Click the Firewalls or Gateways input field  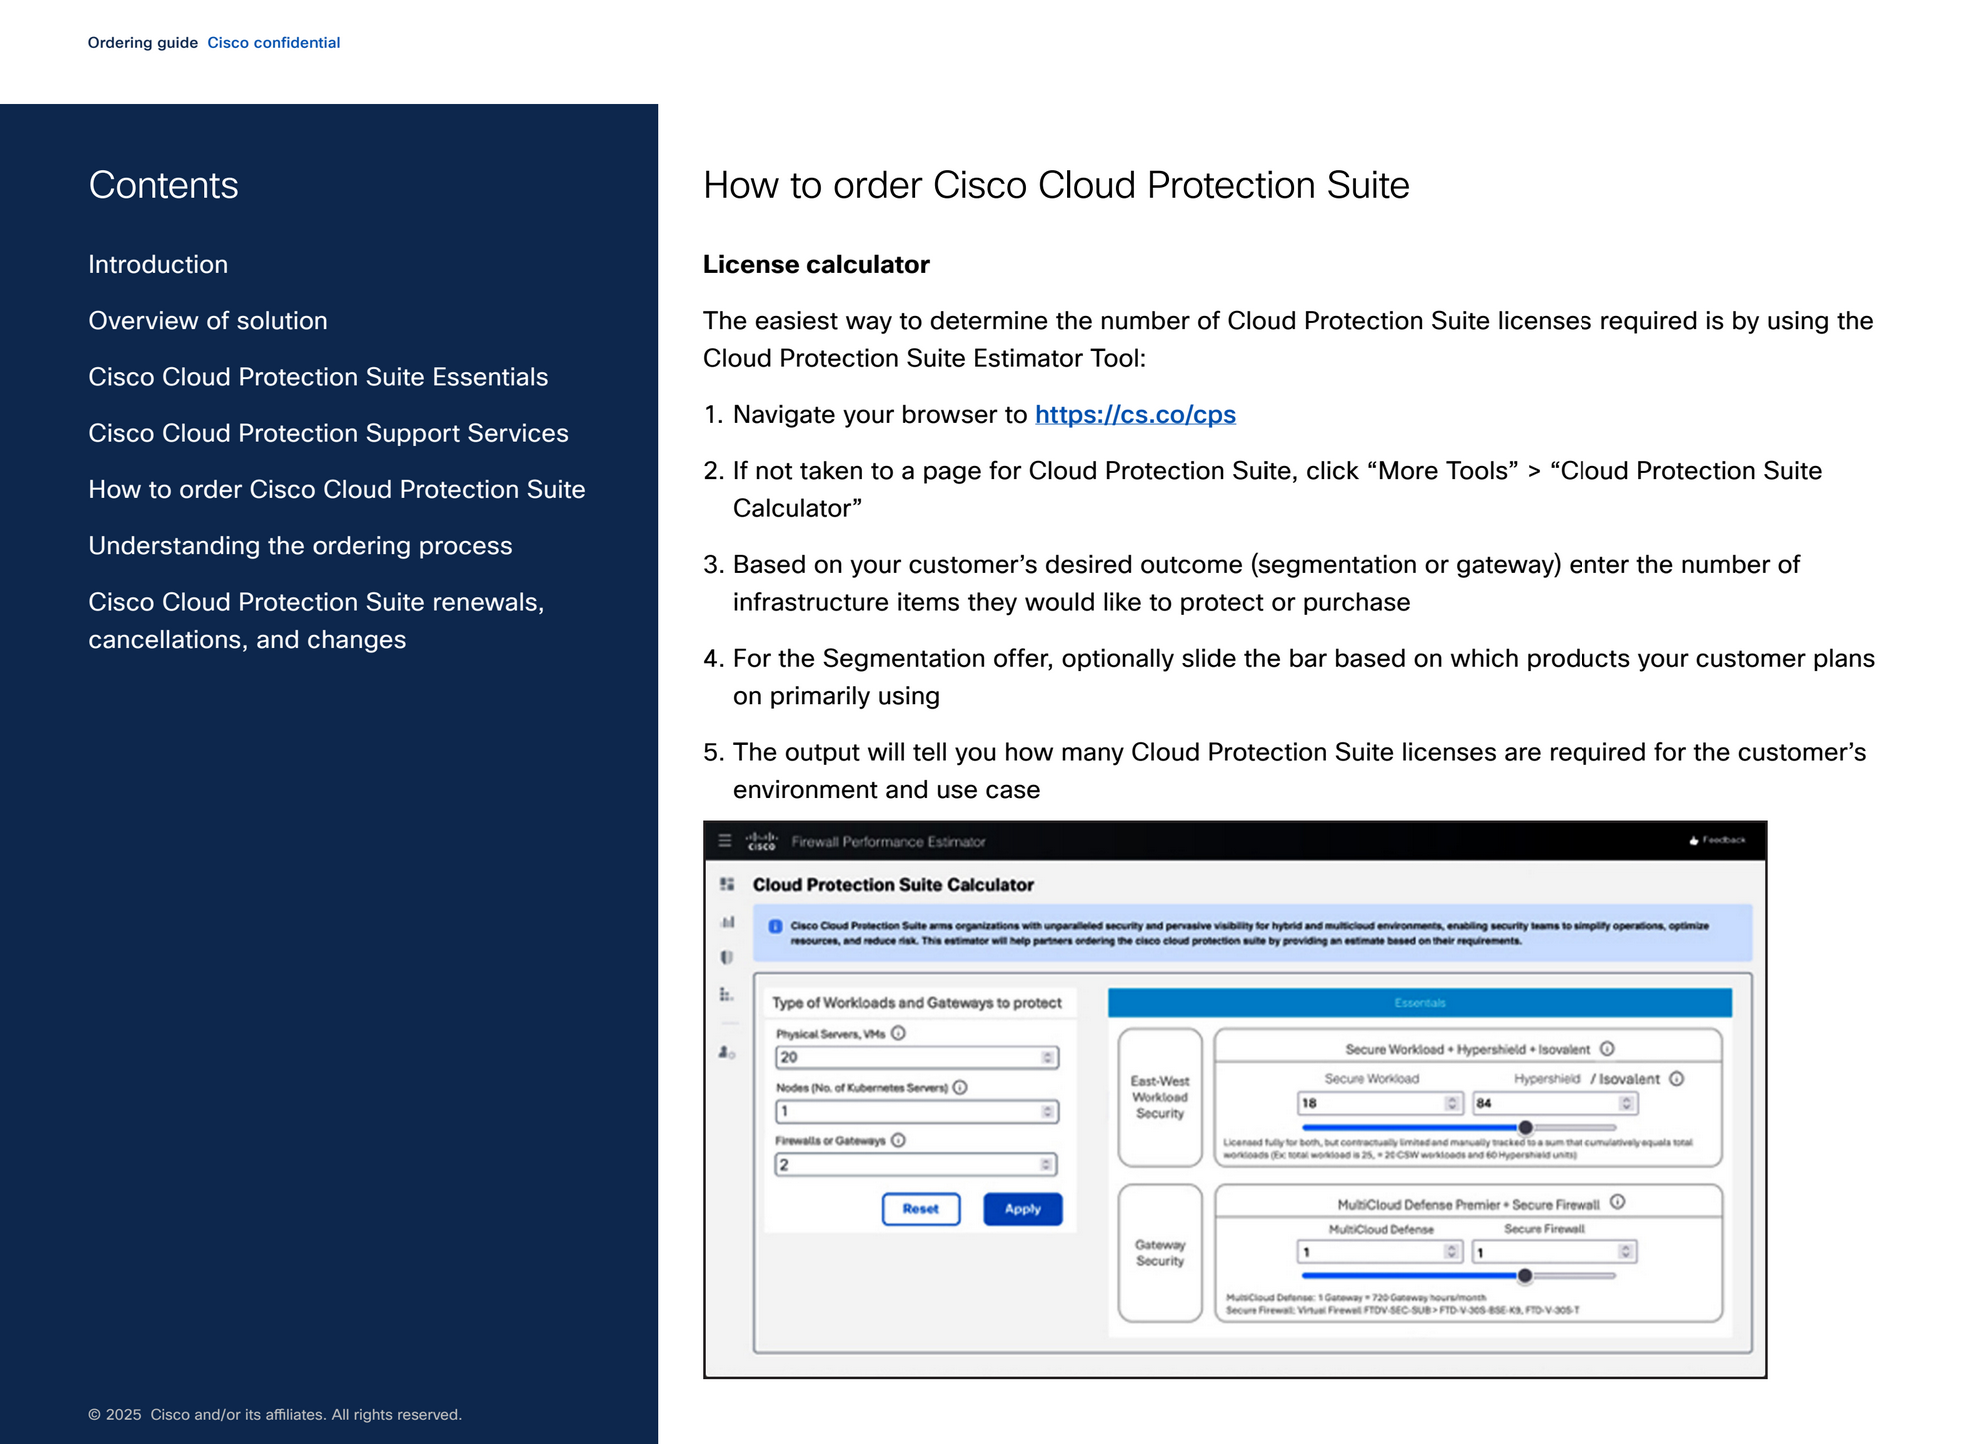point(905,1165)
